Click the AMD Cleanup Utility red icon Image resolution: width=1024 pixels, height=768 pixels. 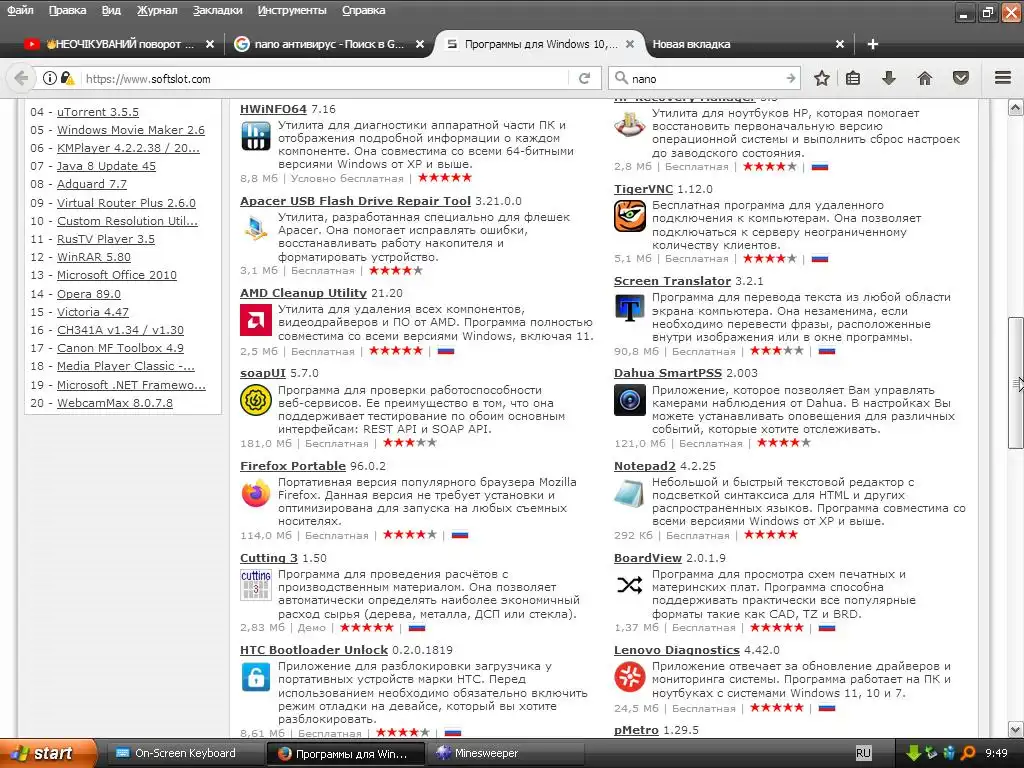click(255, 320)
